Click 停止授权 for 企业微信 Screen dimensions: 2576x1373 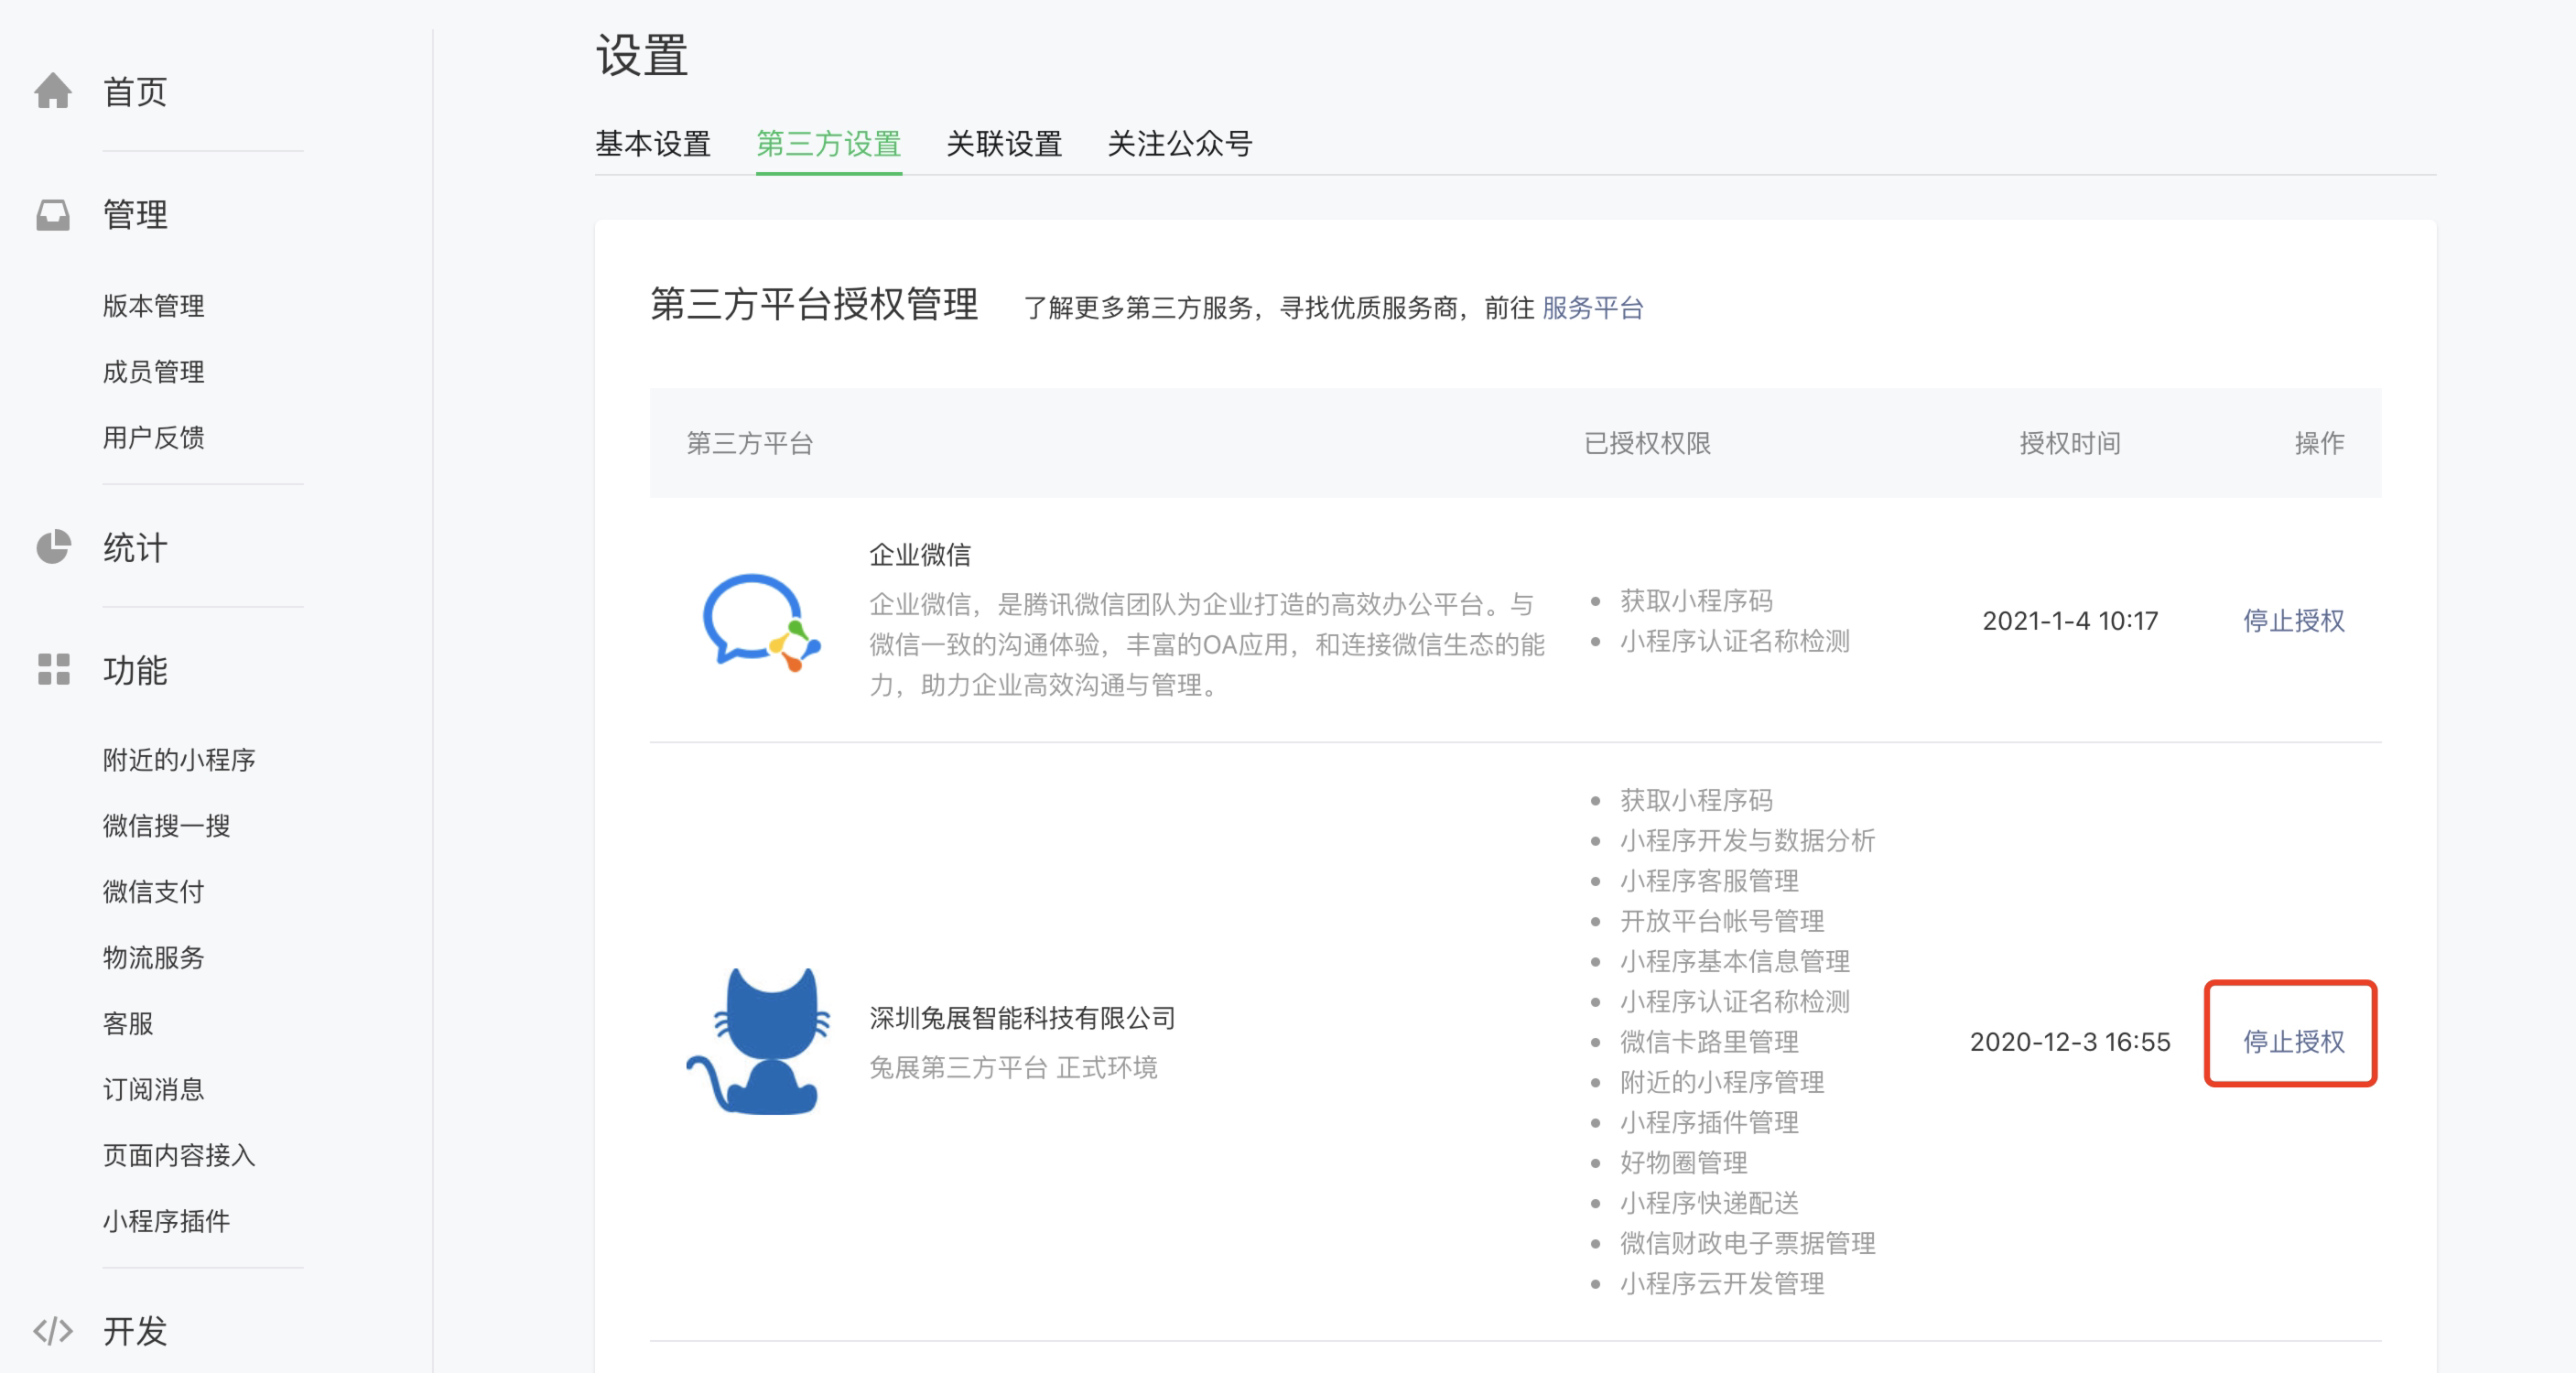(x=2294, y=621)
